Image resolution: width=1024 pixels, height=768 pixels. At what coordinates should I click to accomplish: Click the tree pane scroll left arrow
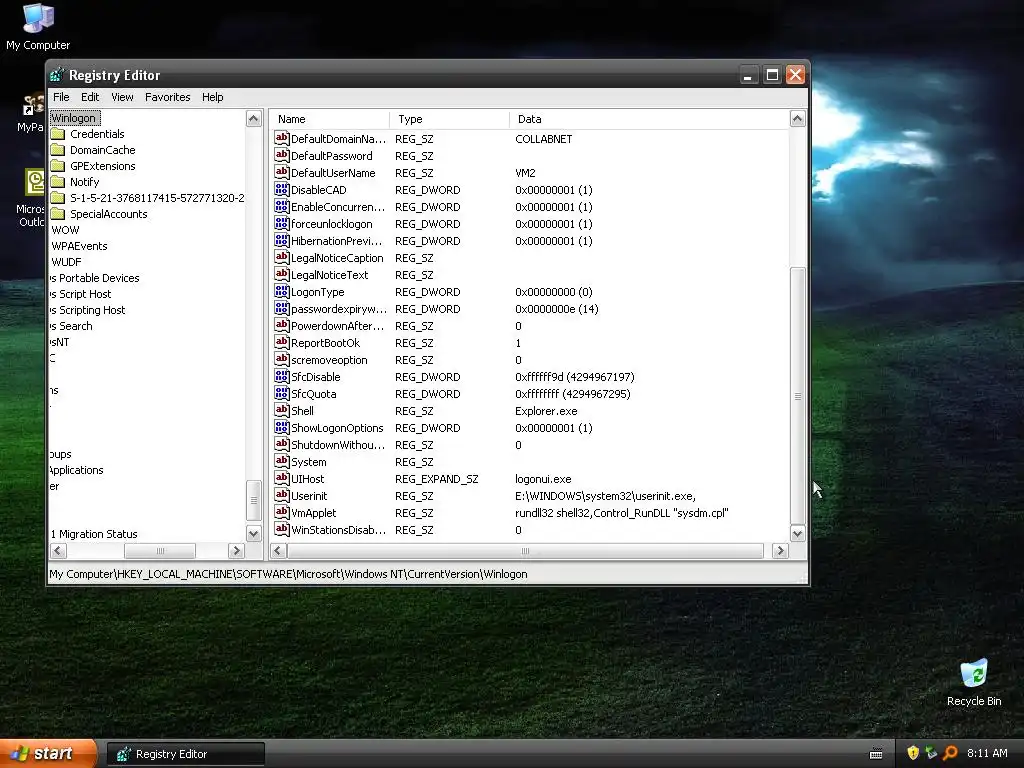pyautogui.click(x=58, y=551)
